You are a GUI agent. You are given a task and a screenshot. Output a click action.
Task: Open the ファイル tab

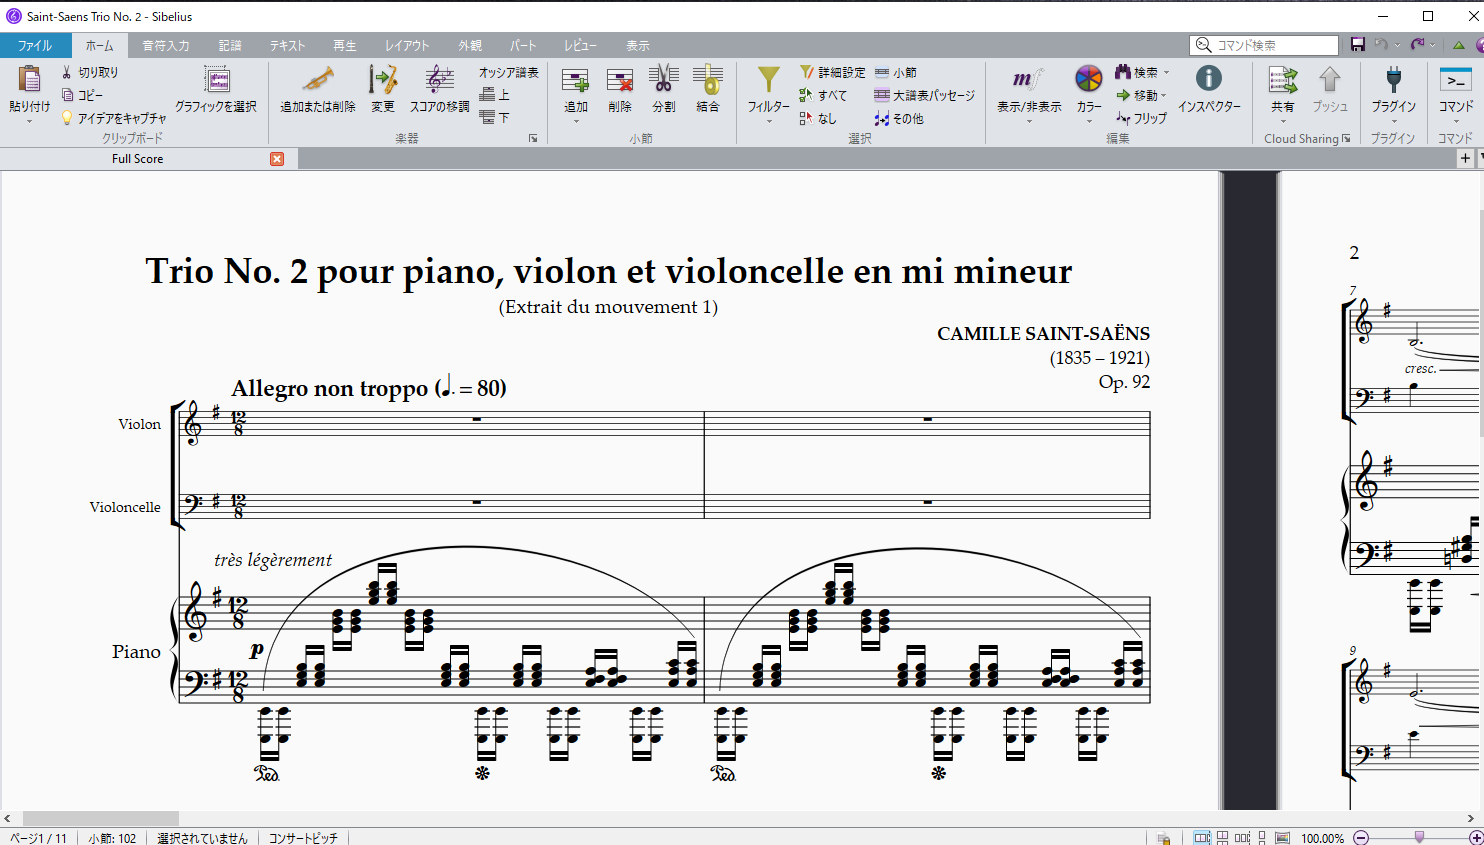(35, 45)
